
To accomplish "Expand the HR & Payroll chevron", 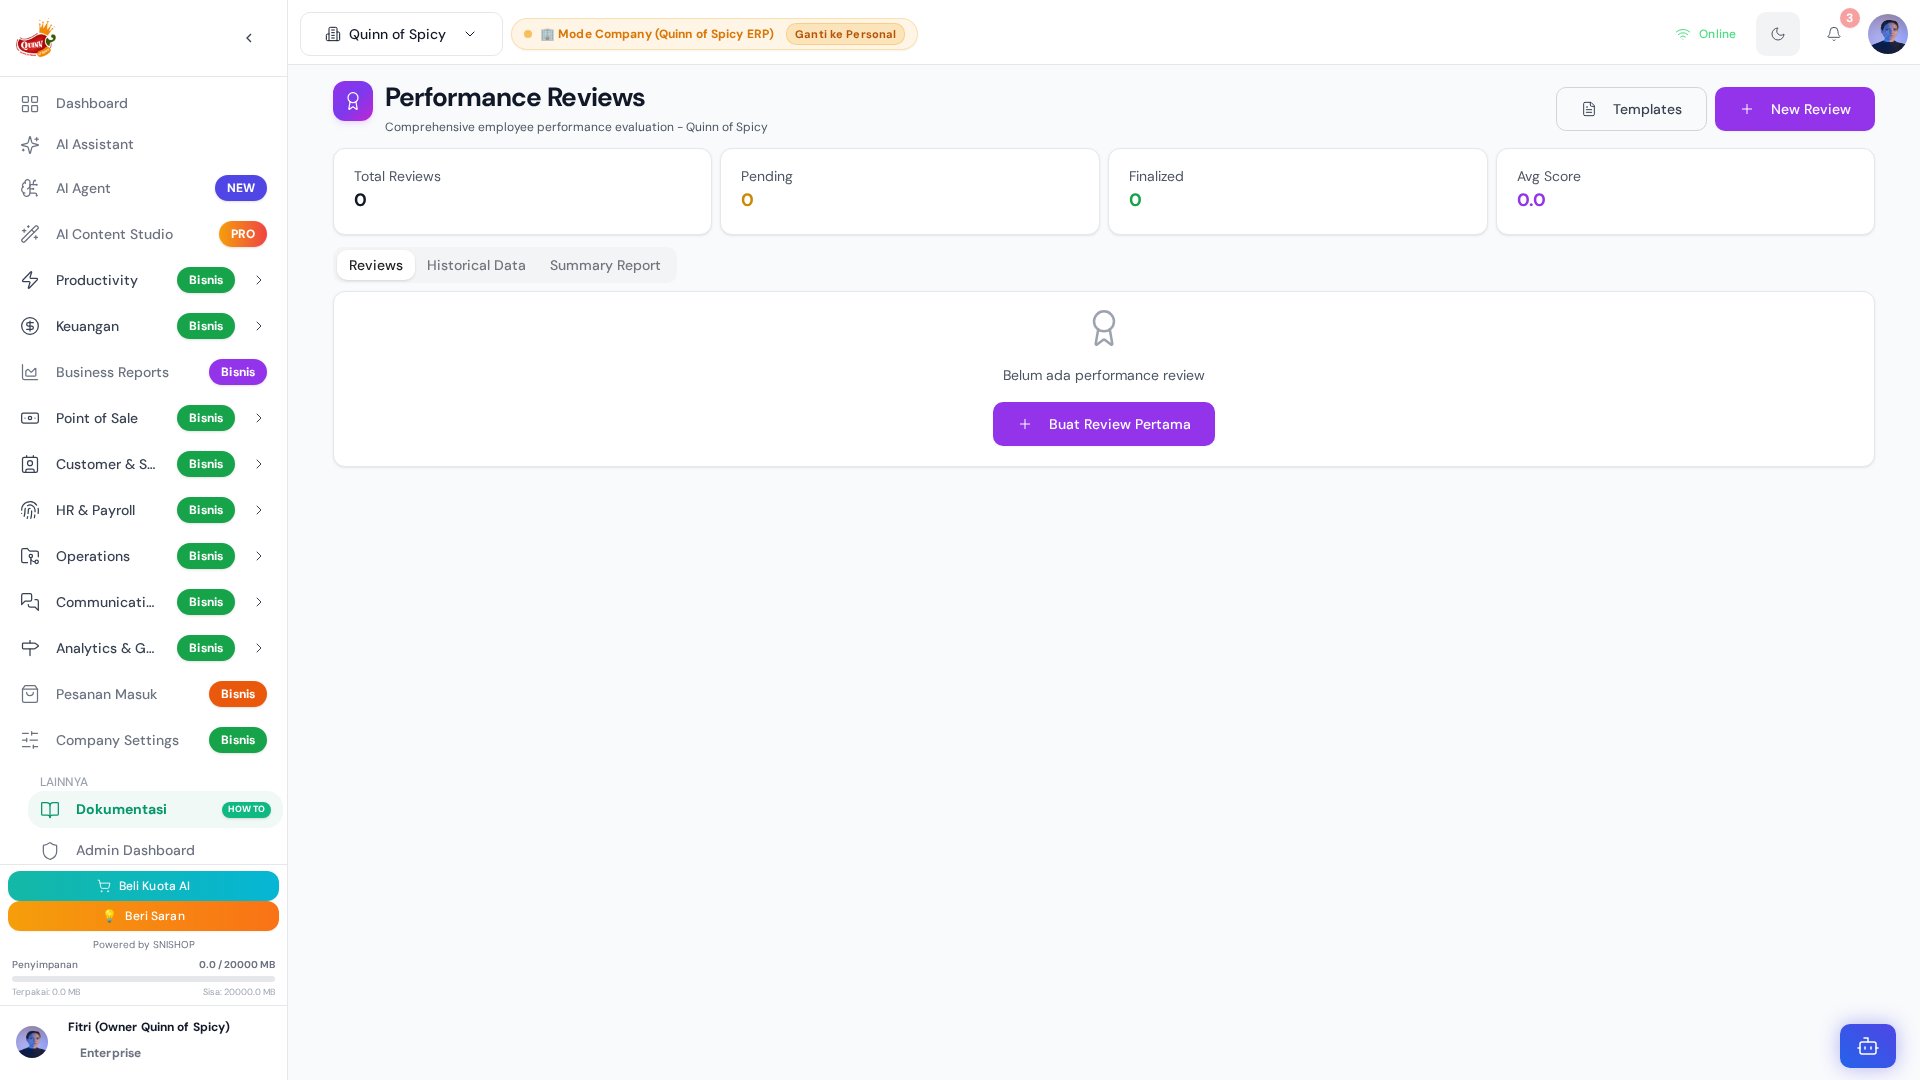I will 259,510.
